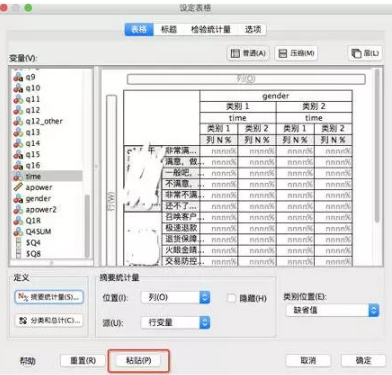The width and height of the screenshot is (392, 375).
Task: Click the 普通(A) normal view button
Action: (x=248, y=53)
